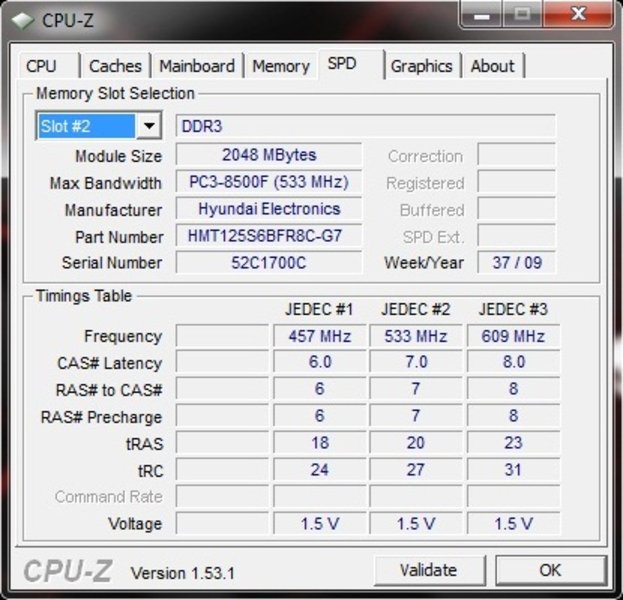The image size is (623, 600).
Task: Click the JEDEC #1 column header
Action: (319, 310)
